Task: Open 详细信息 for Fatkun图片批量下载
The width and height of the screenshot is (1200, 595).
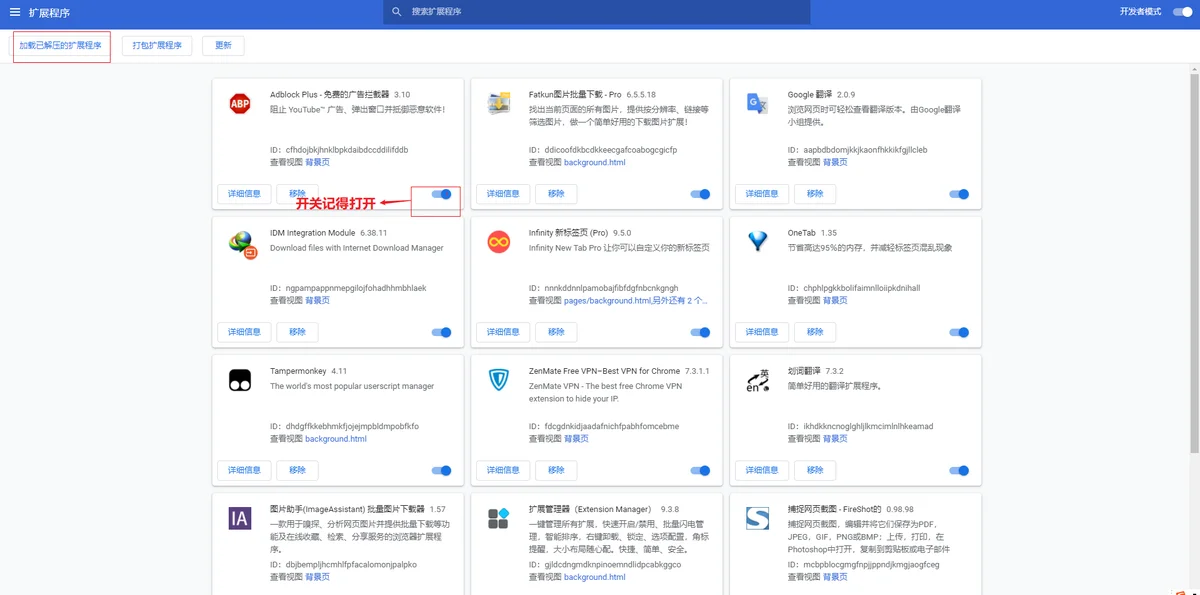Action: (x=503, y=194)
